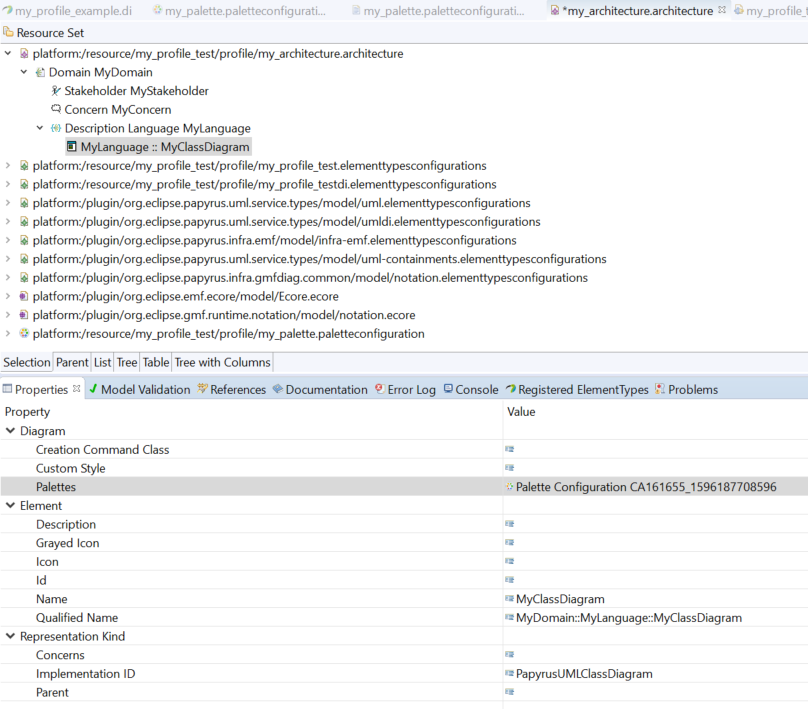Open the Table page tab

click(156, 362)
